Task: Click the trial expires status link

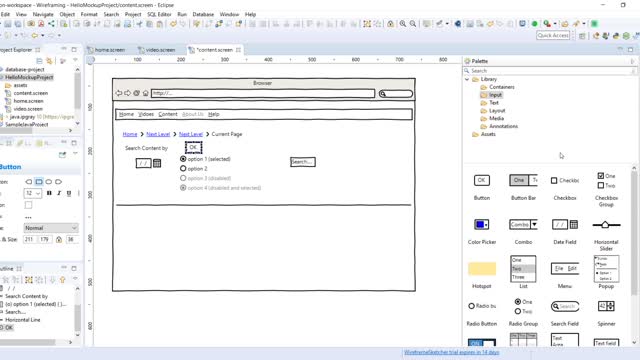Action: (451, 352)
